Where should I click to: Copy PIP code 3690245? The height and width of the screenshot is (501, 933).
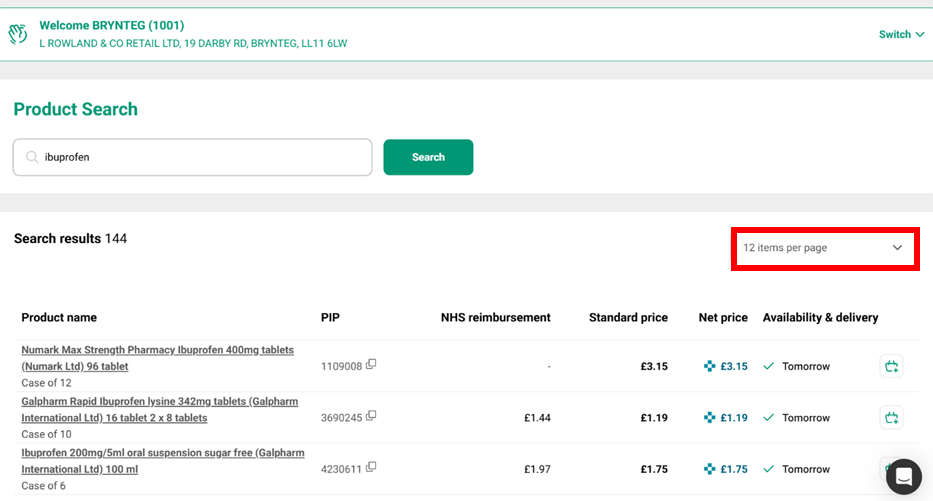371,416
